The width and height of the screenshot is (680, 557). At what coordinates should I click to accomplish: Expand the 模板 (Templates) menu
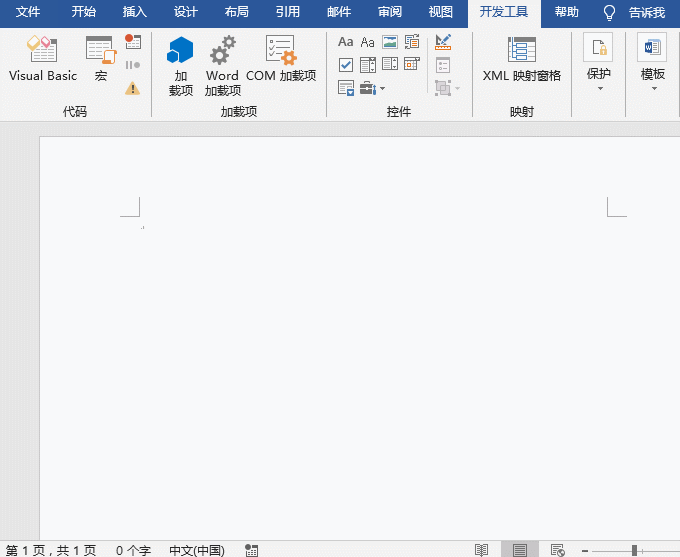click(652, 63)
